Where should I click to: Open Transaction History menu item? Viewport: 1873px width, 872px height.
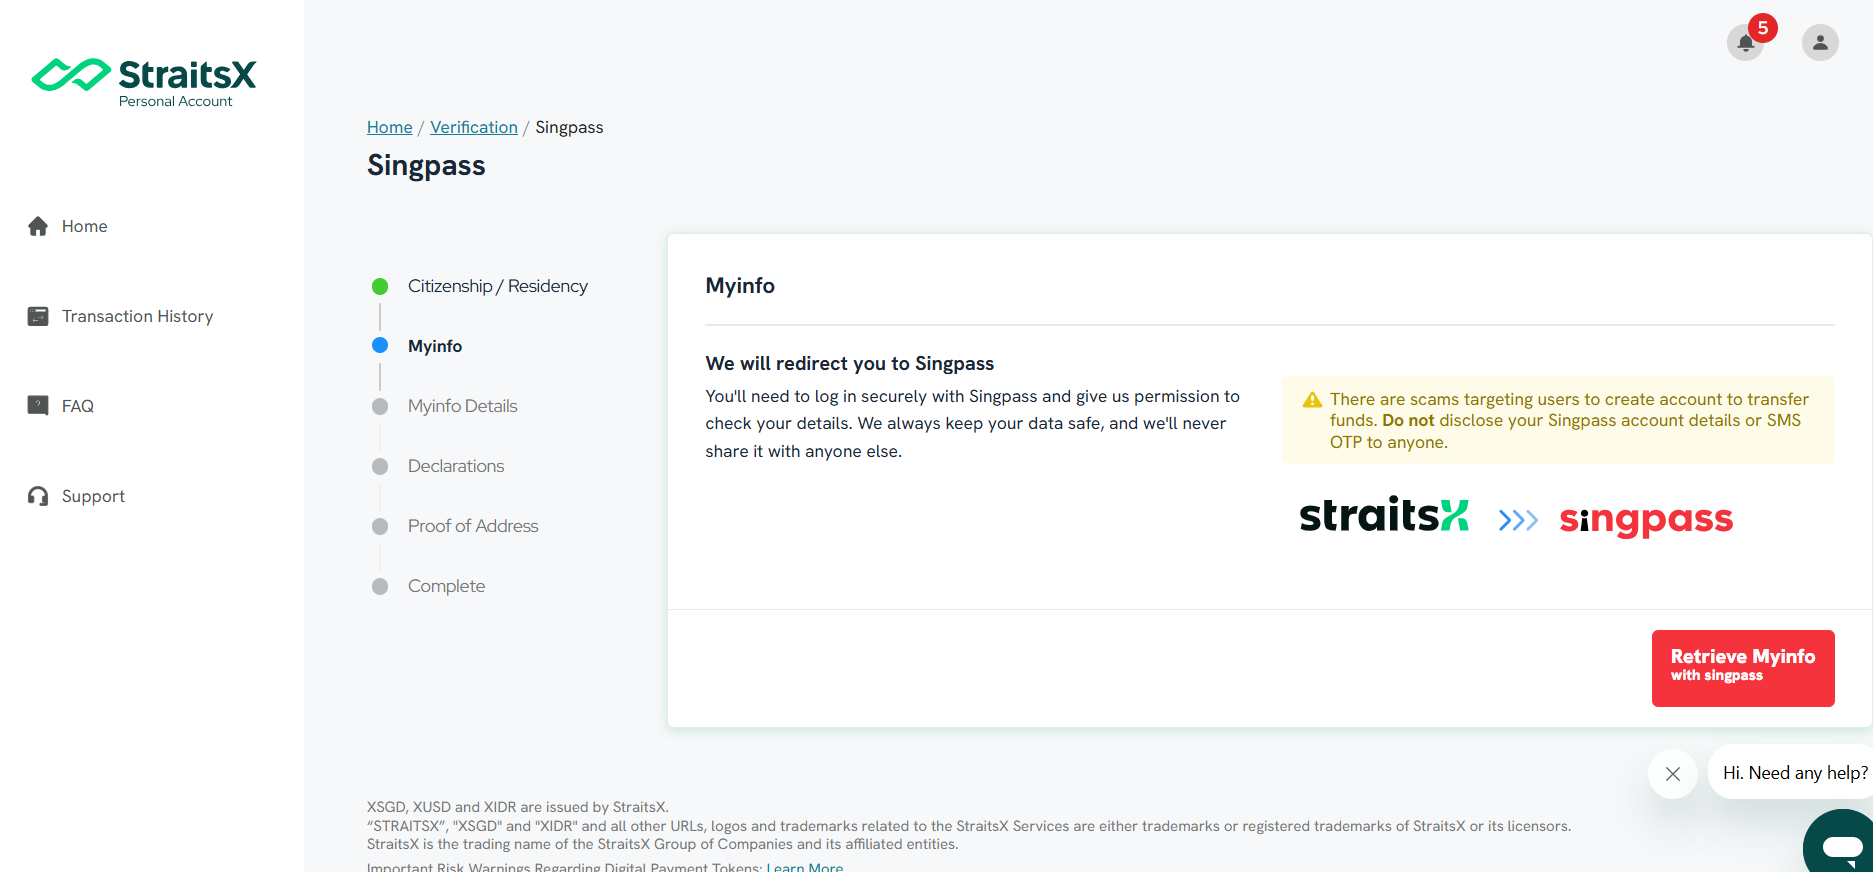138,316
